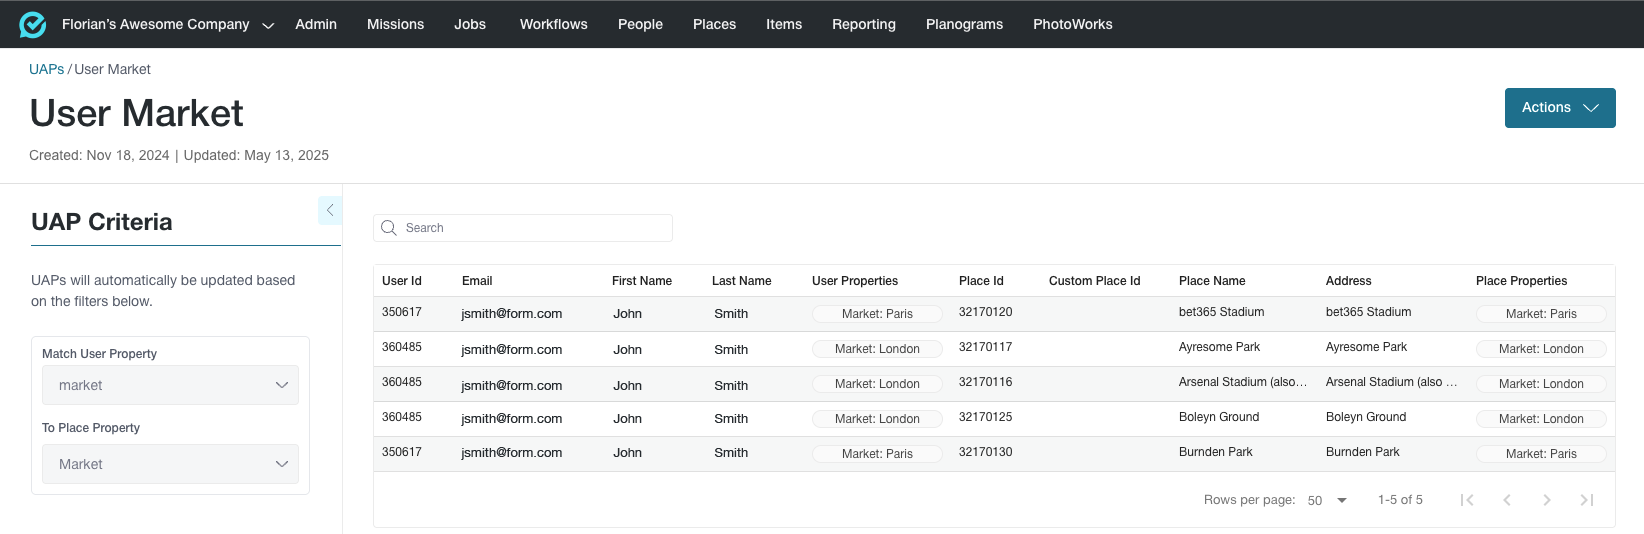Open the Reporting menu

click(864, 24)
